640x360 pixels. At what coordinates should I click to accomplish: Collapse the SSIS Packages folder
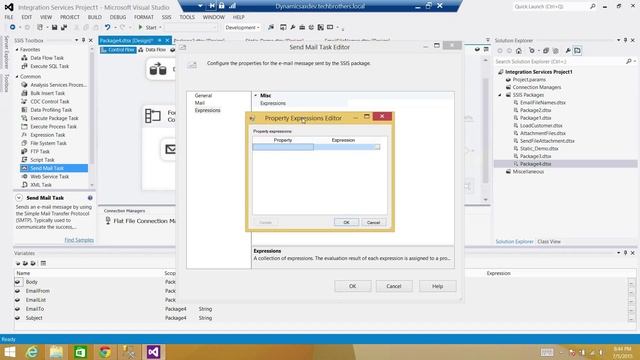500,95
